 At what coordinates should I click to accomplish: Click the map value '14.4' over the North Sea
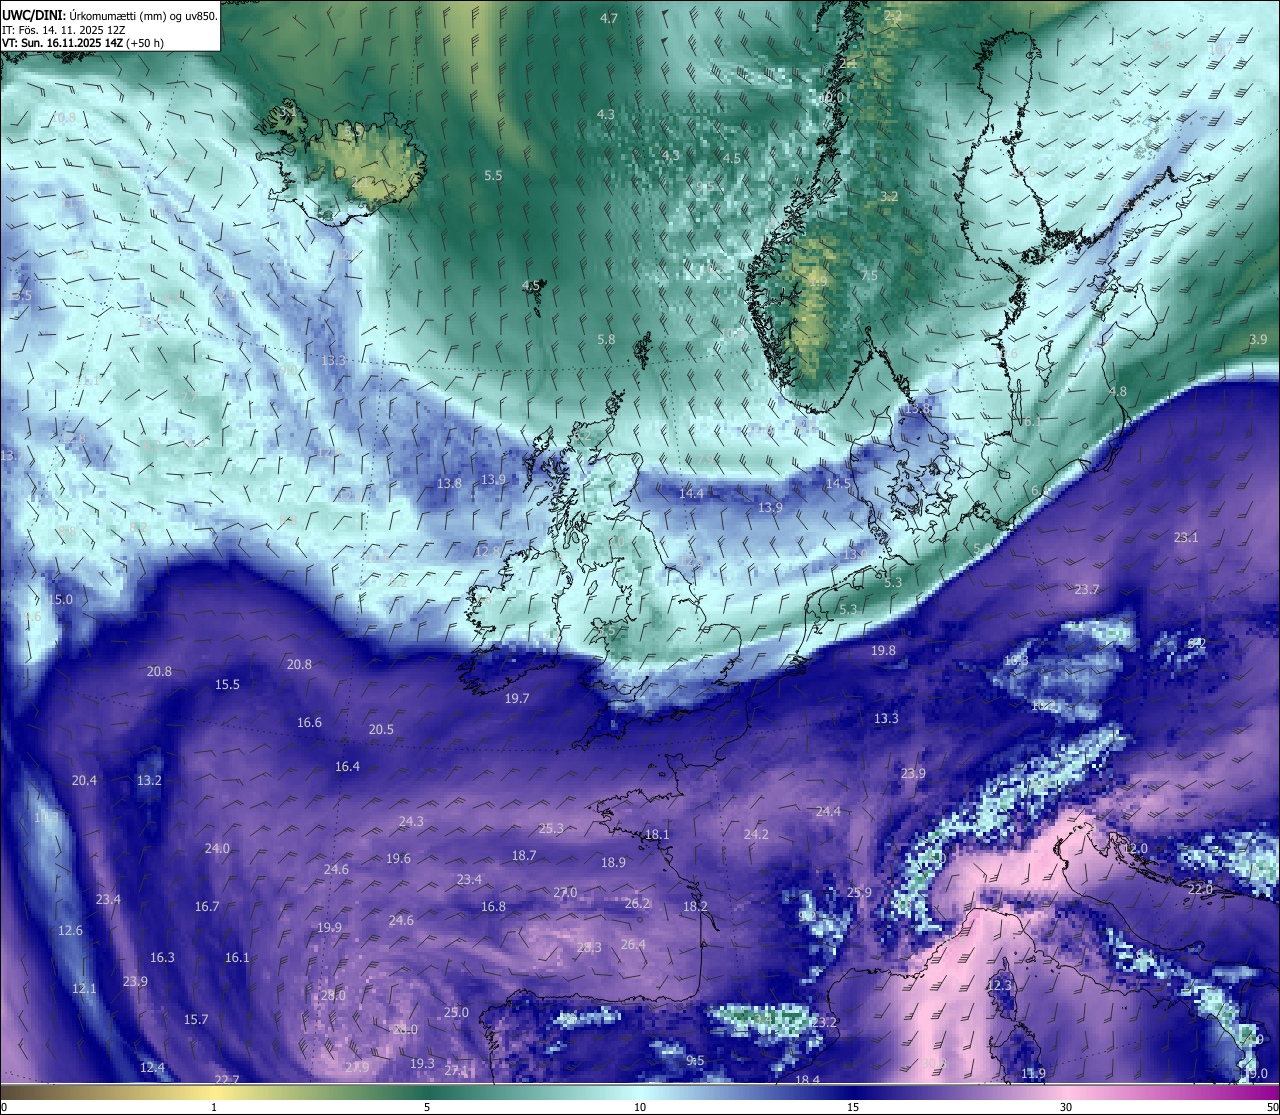tap(691, 493)
